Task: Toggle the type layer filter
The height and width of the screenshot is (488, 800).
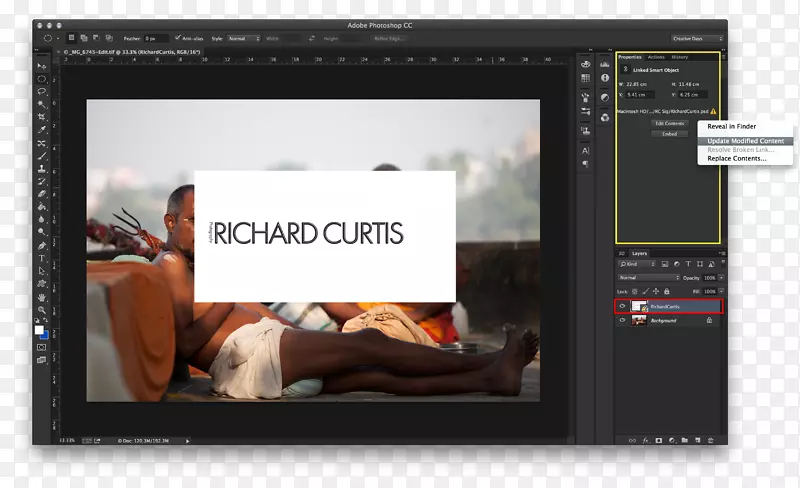Action: coord(688,264)
